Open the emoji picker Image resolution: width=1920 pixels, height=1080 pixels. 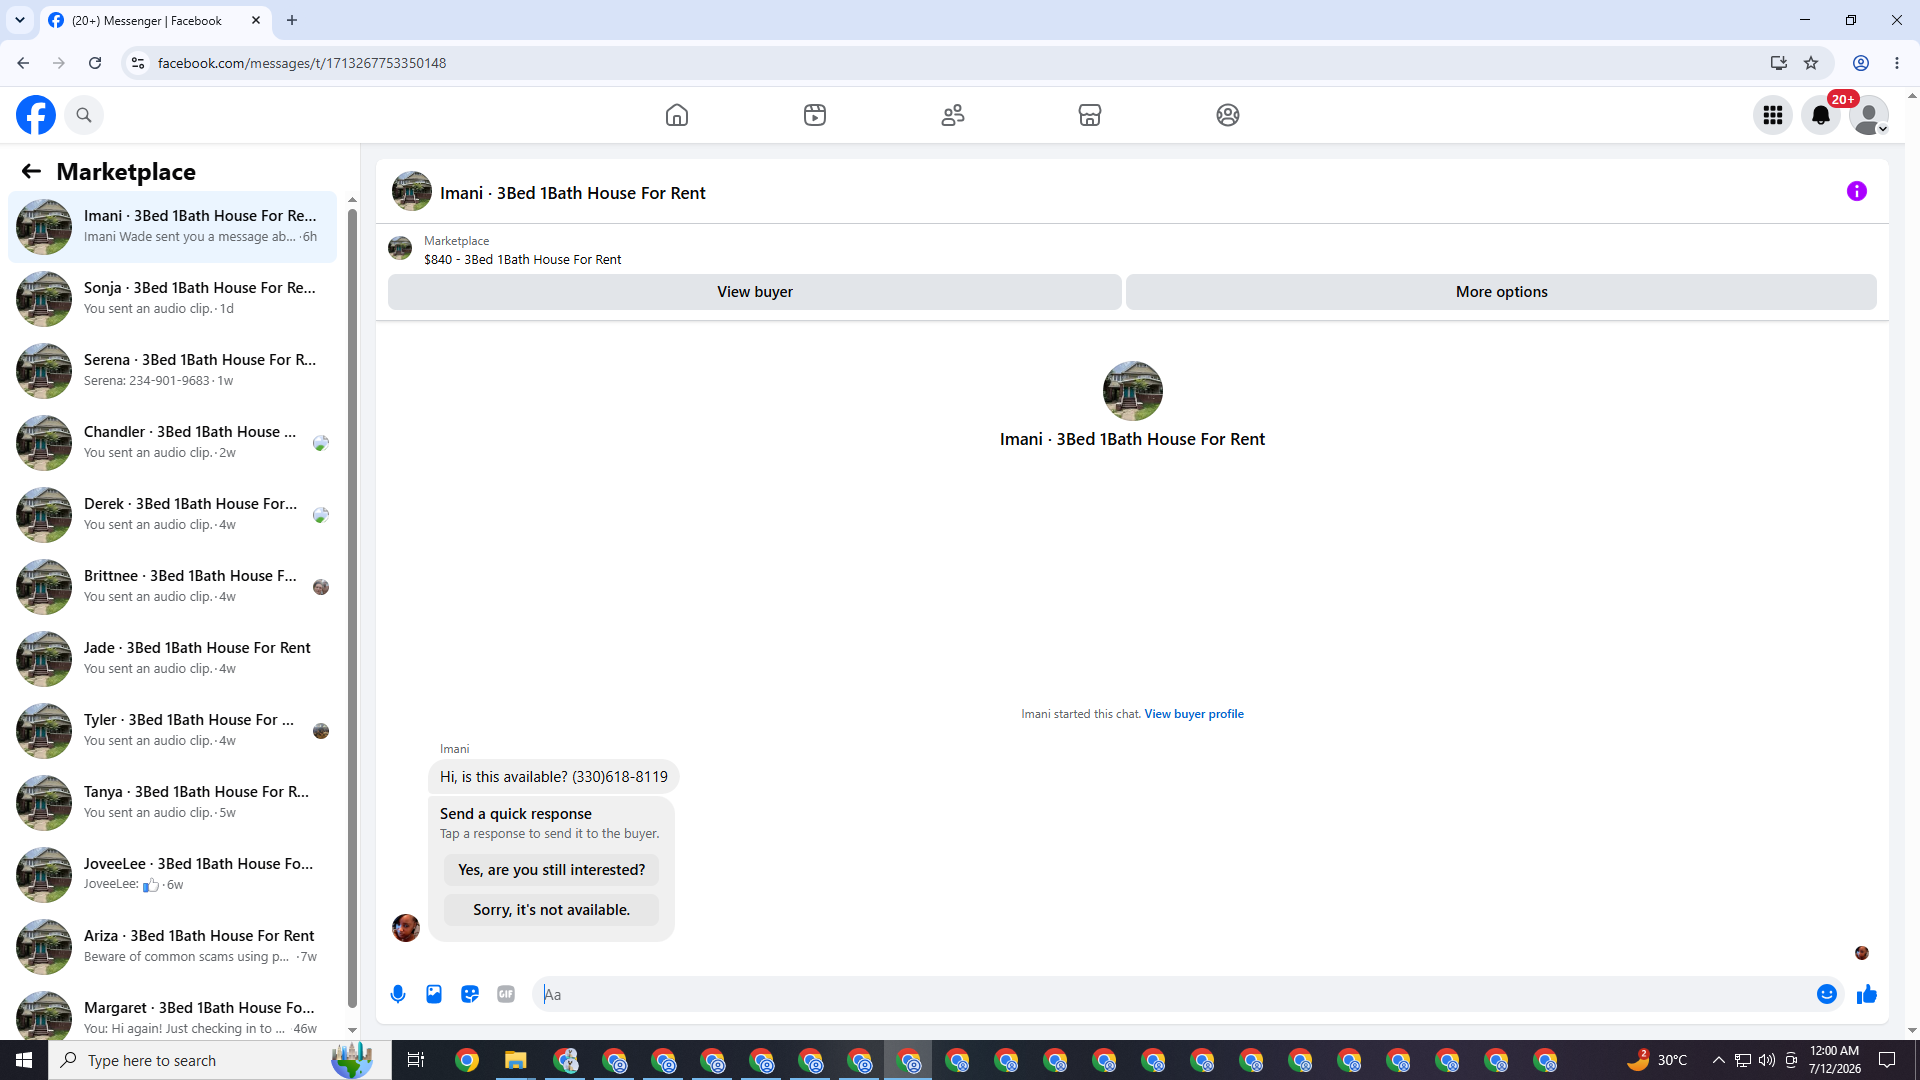pyautogui.click(x=1827, y=994)
